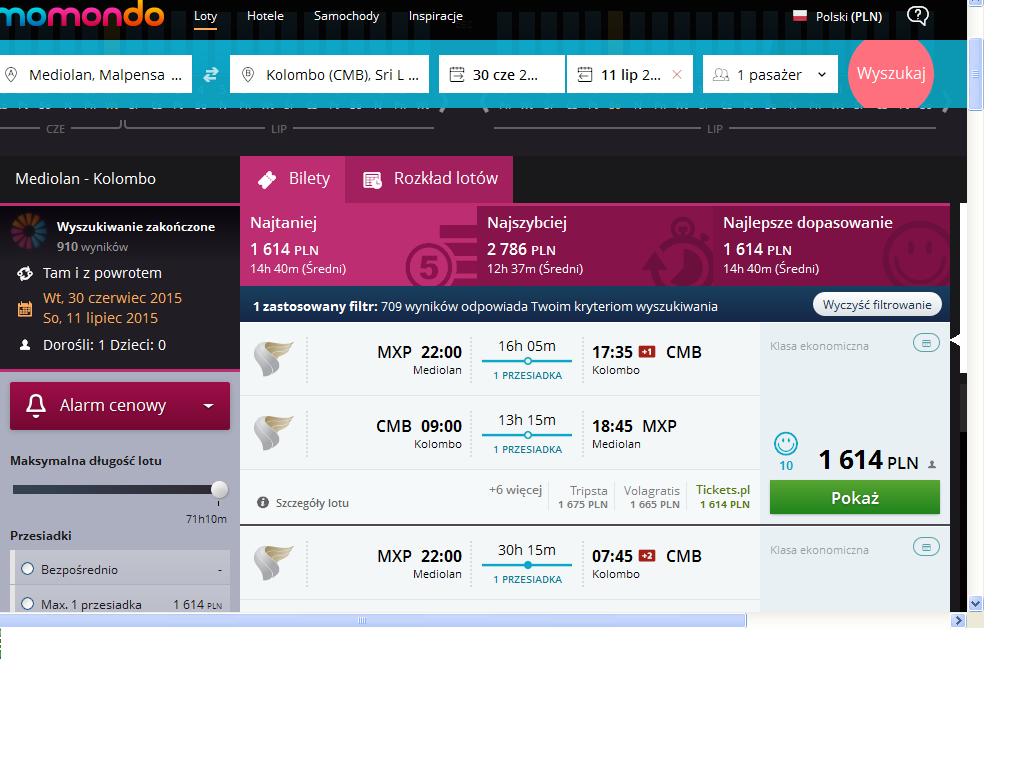This screenshot has width=1024, height=768.
Task: Open the Volagratis 1 665 PLN offer
Action: [652, 497]
